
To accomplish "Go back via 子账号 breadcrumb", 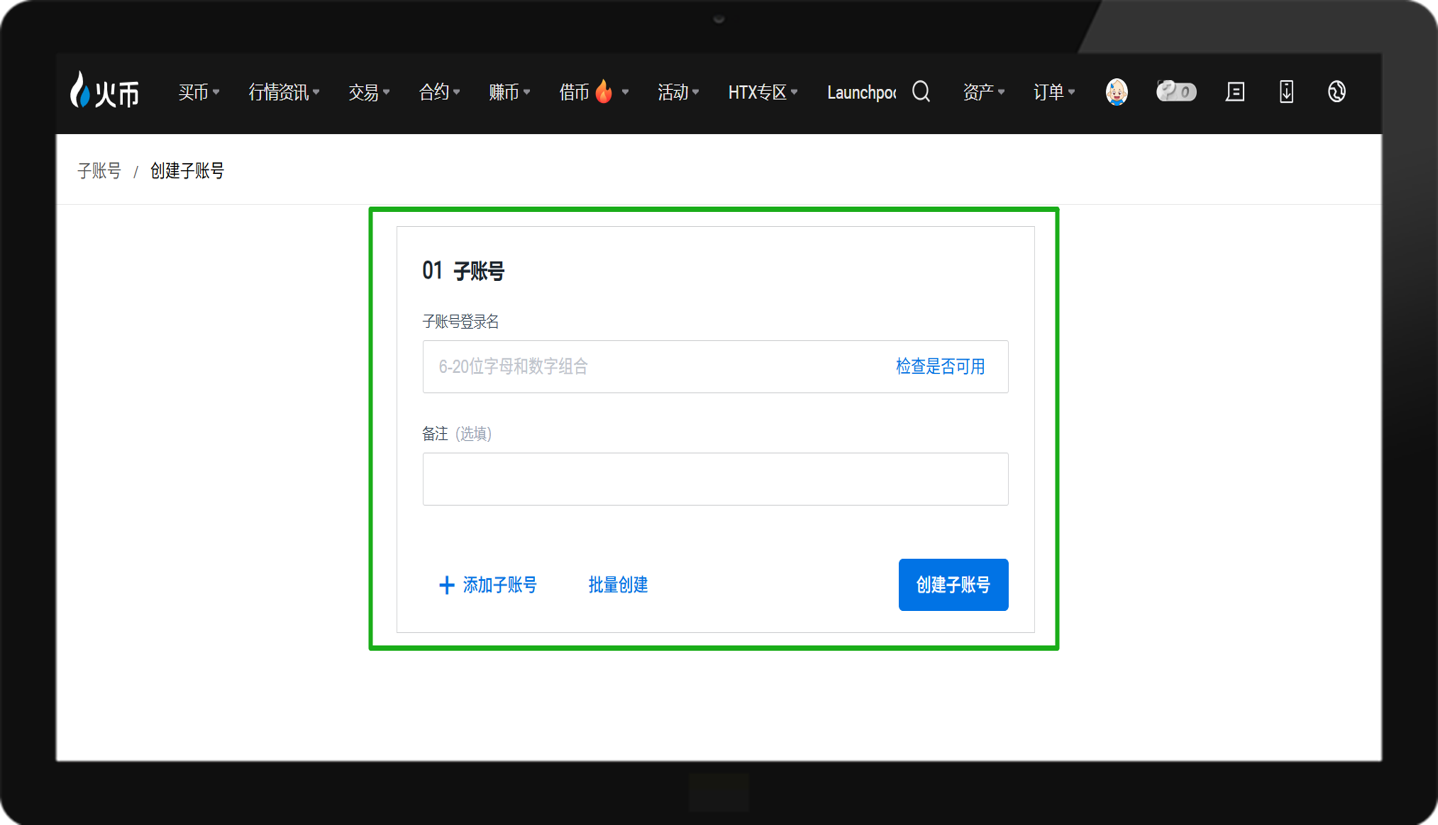I will coord(99,171).
